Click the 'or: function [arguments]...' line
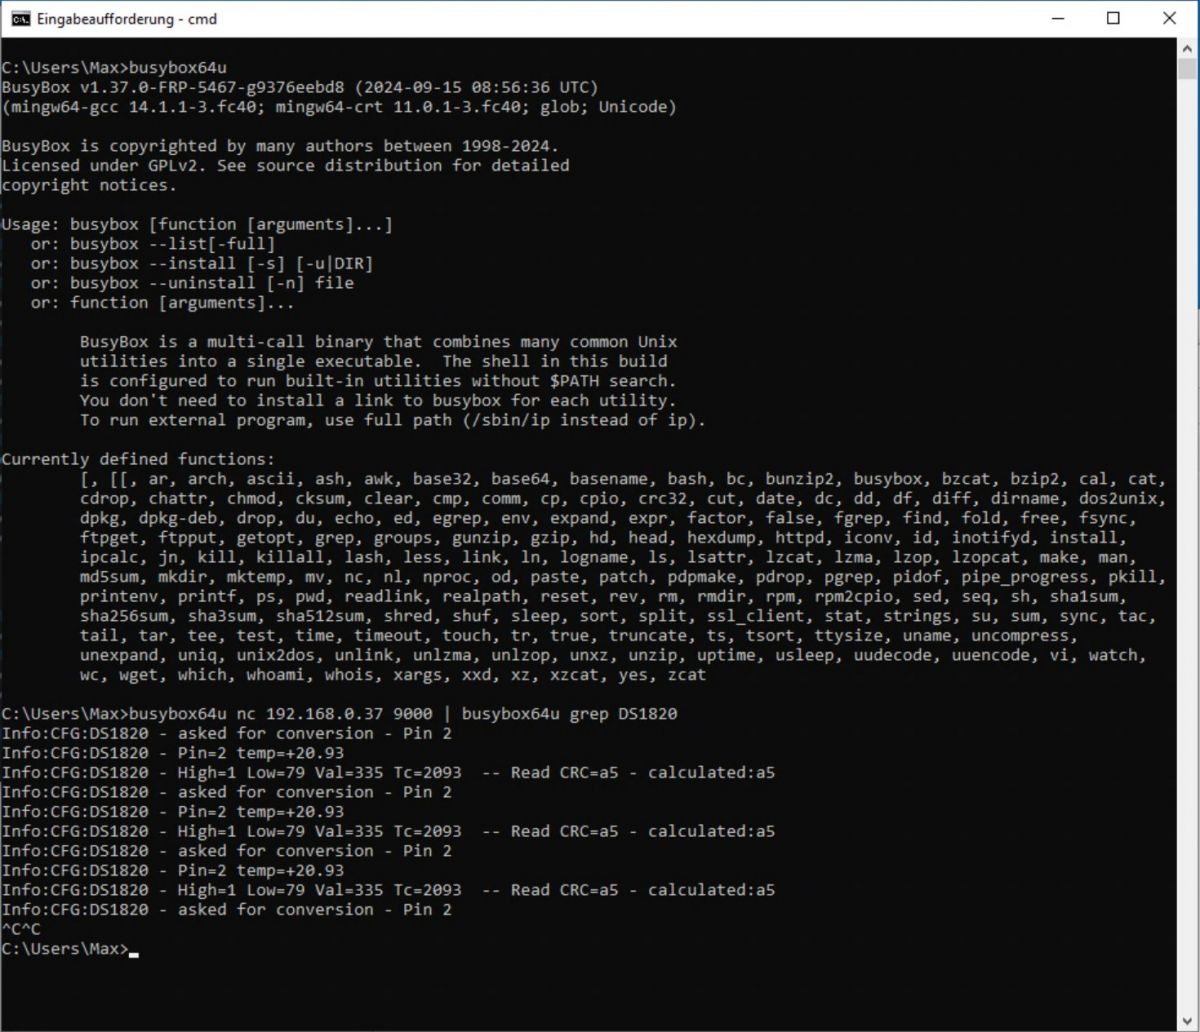This screenshot has width=1200, height=1032. (163, 303)
